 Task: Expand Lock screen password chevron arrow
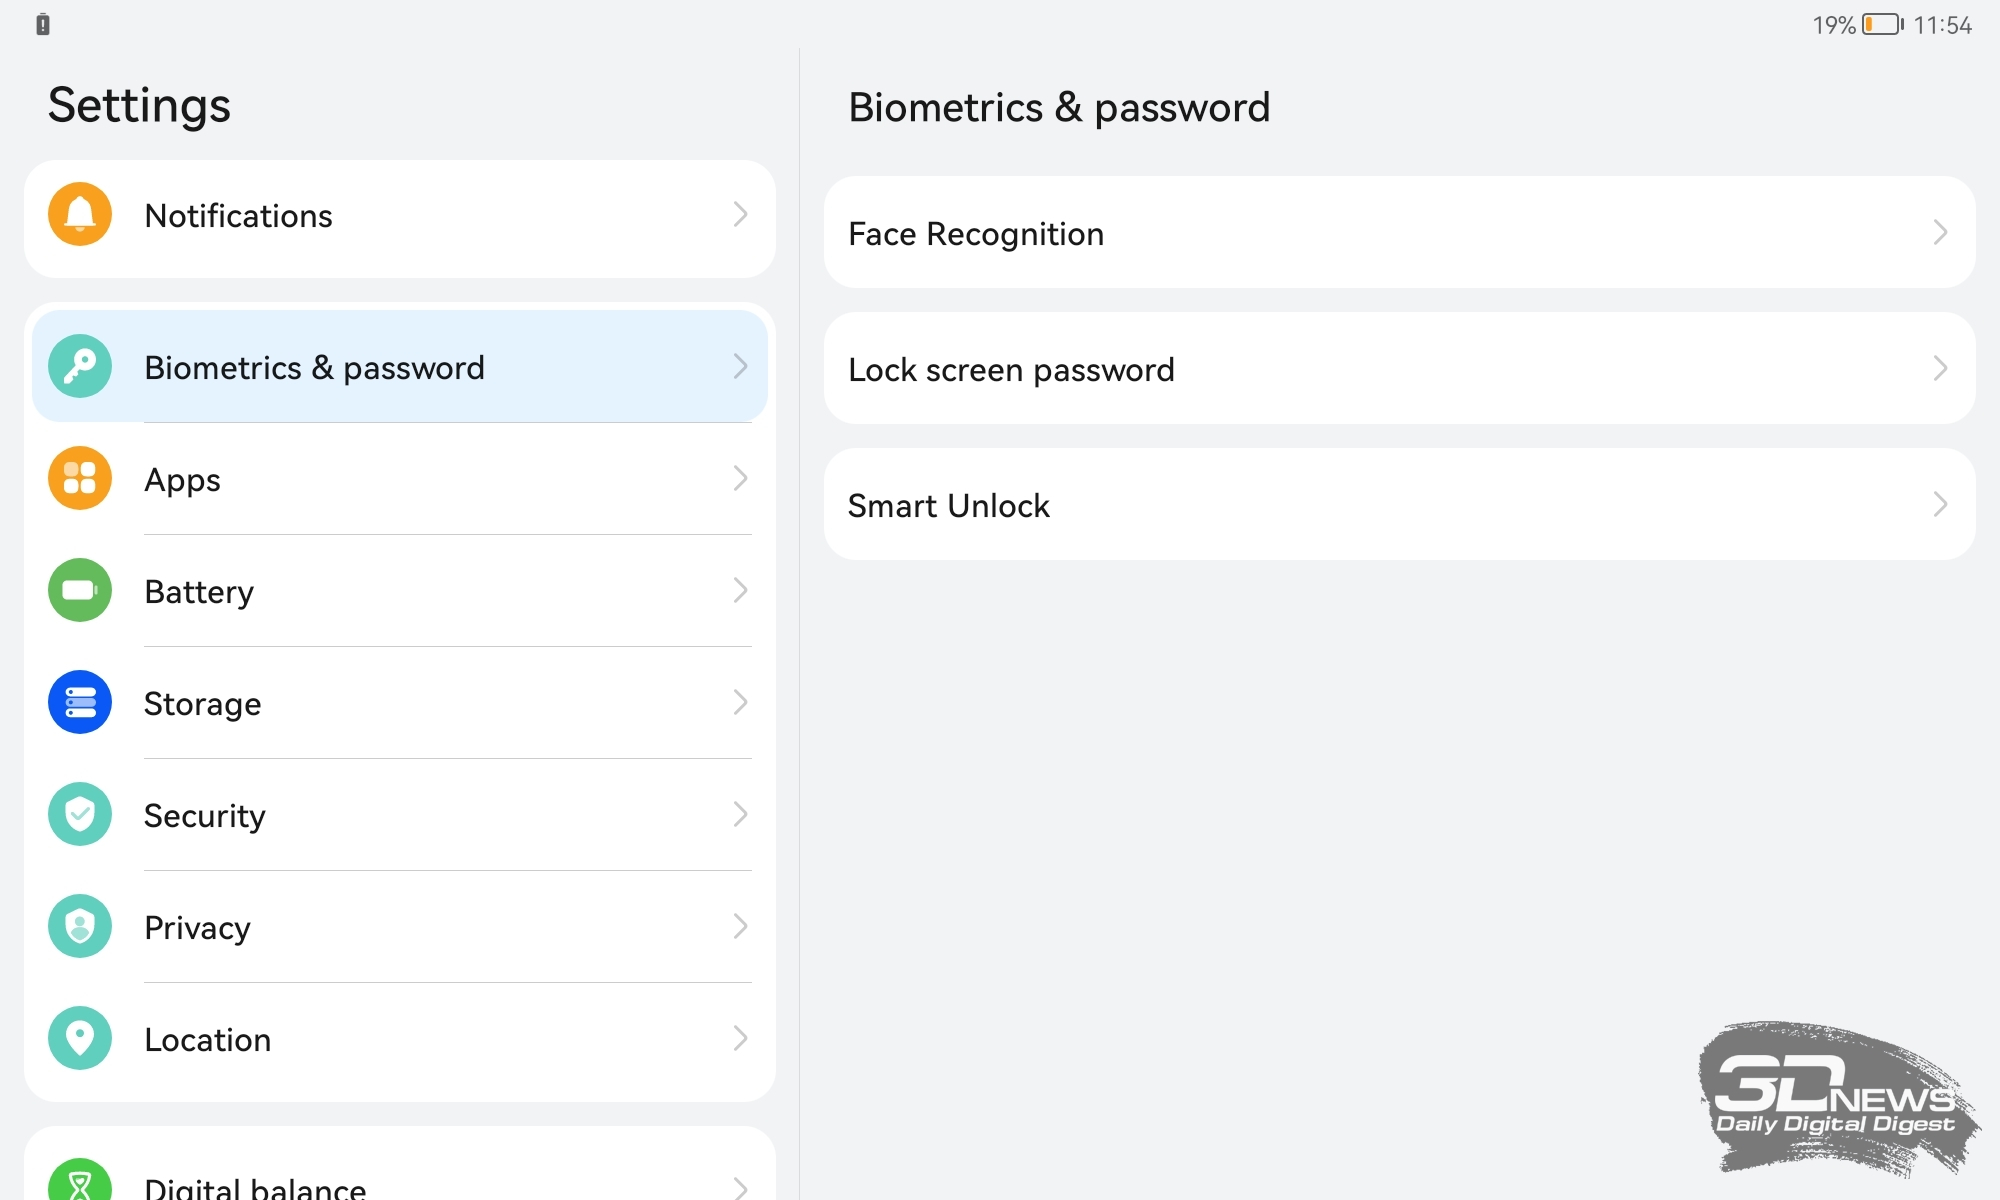[x=1940, y=368]
